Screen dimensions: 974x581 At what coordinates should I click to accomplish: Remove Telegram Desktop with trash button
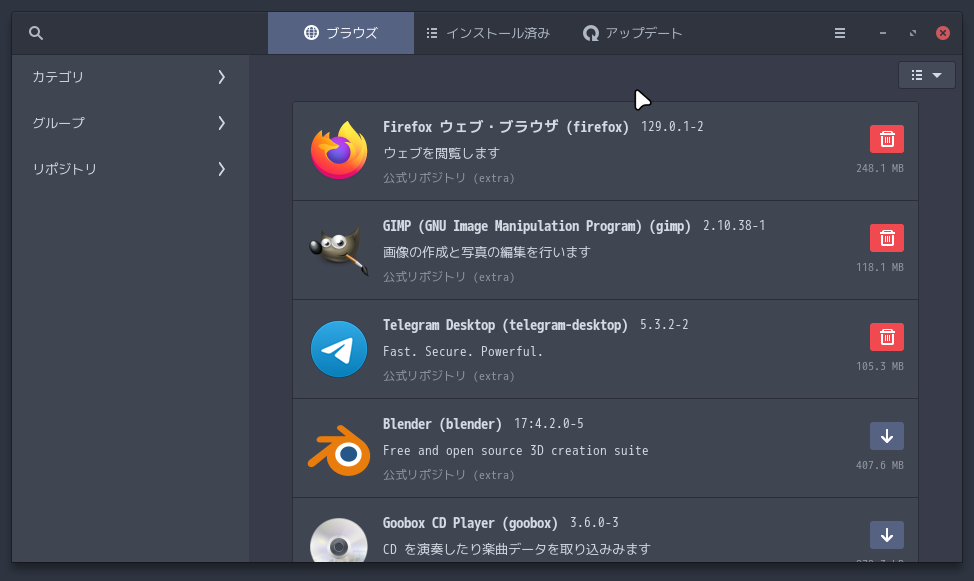[x=886, y=337]
